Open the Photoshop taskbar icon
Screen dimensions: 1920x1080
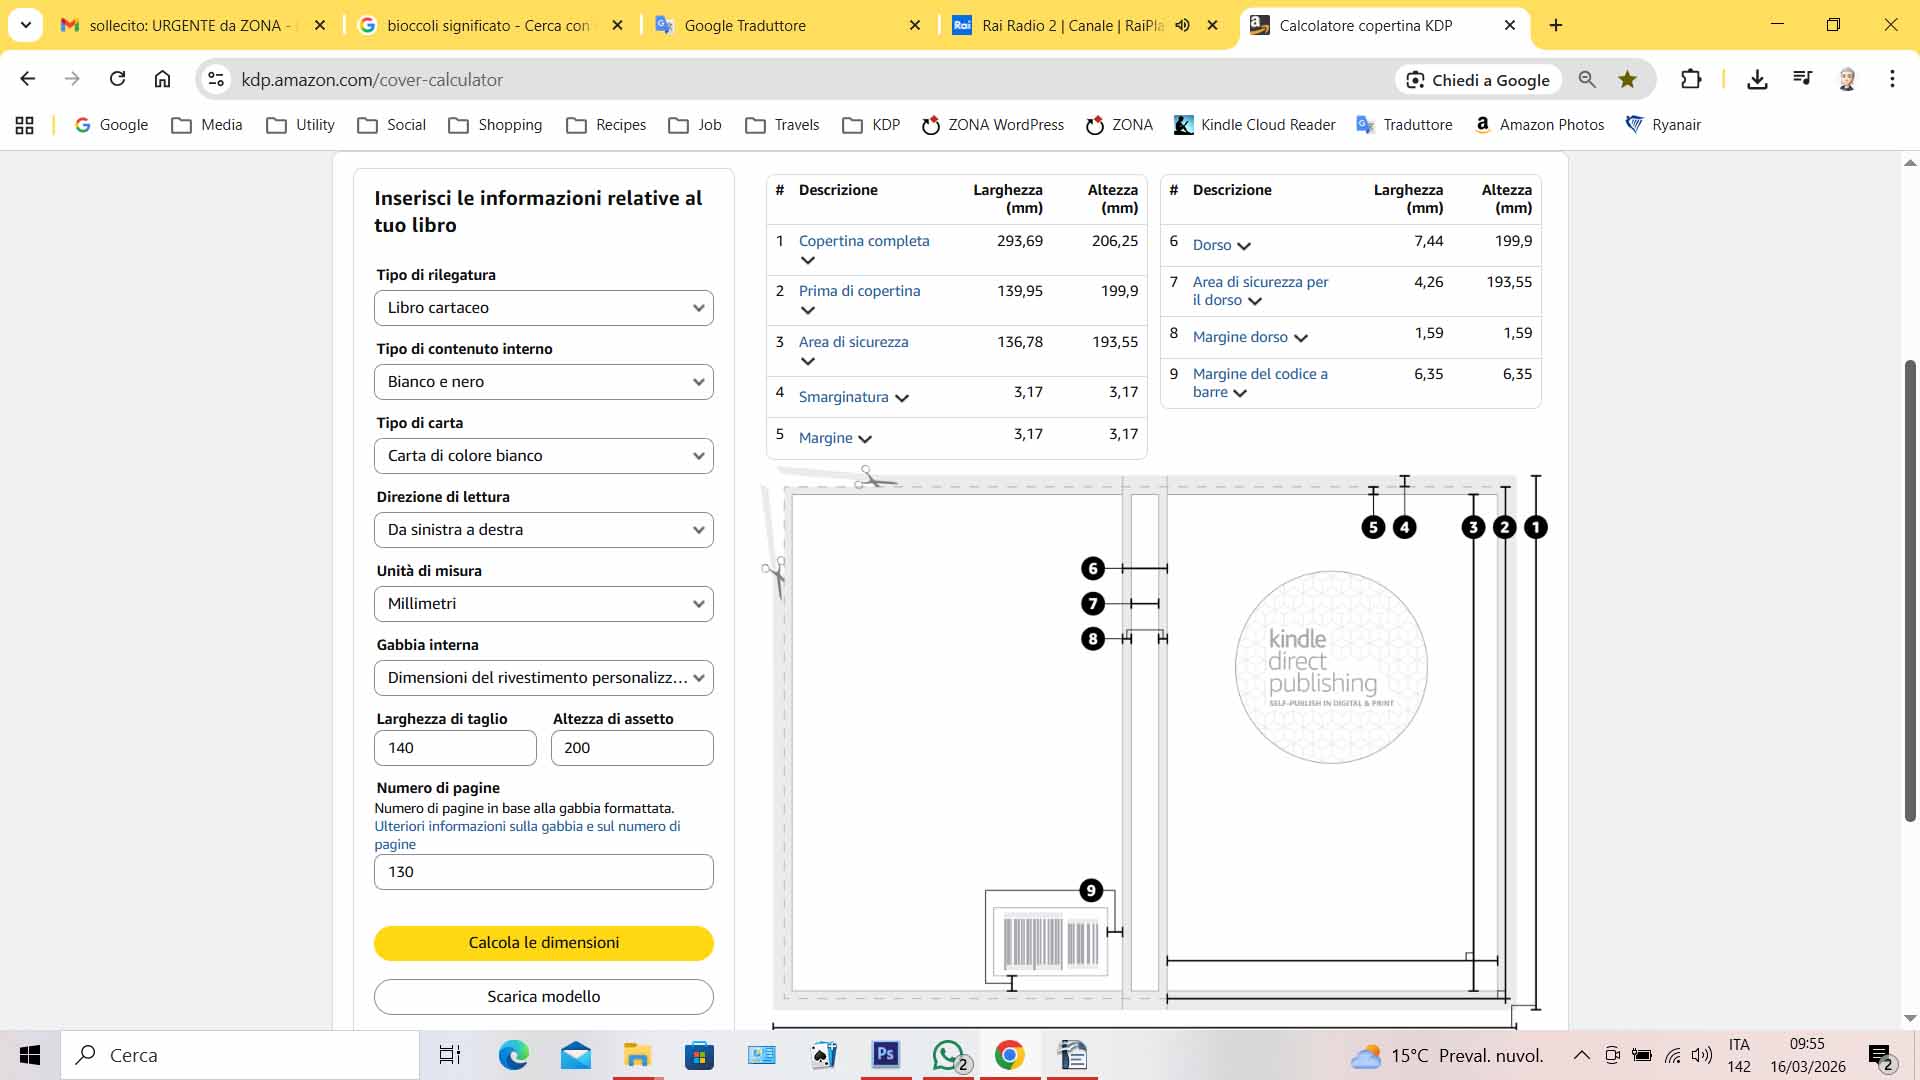click(x=885, y=1055)
